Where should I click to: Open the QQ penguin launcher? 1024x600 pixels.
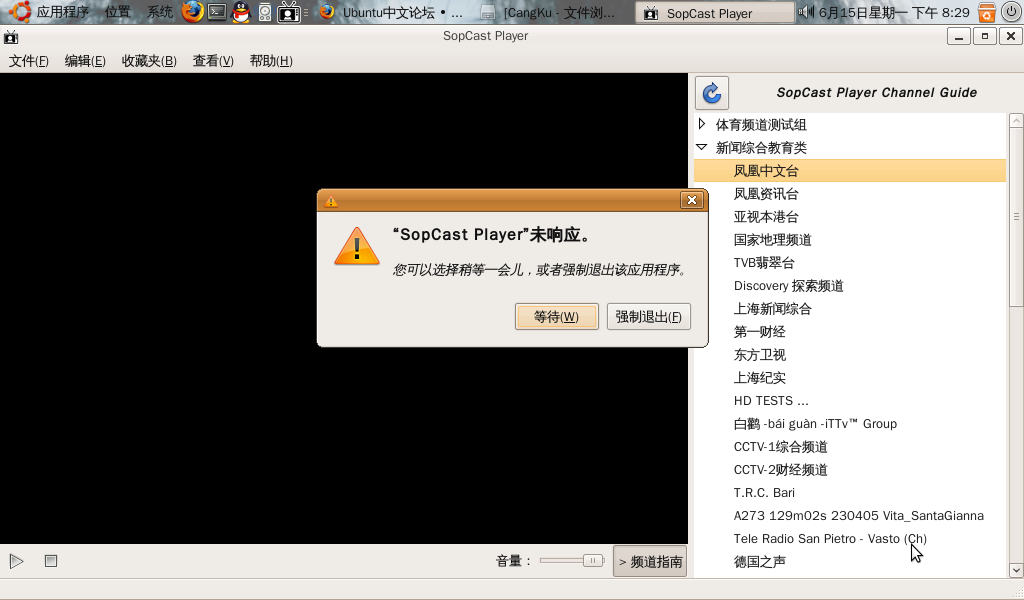pos(241,12)
